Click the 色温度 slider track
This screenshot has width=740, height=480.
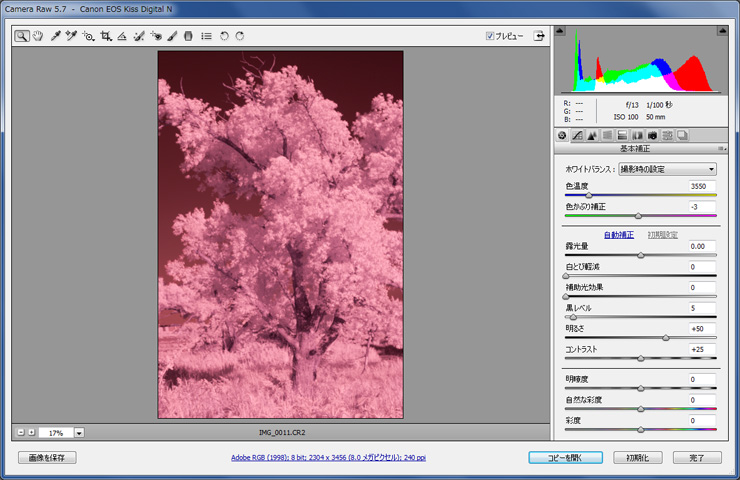(640, 195)
